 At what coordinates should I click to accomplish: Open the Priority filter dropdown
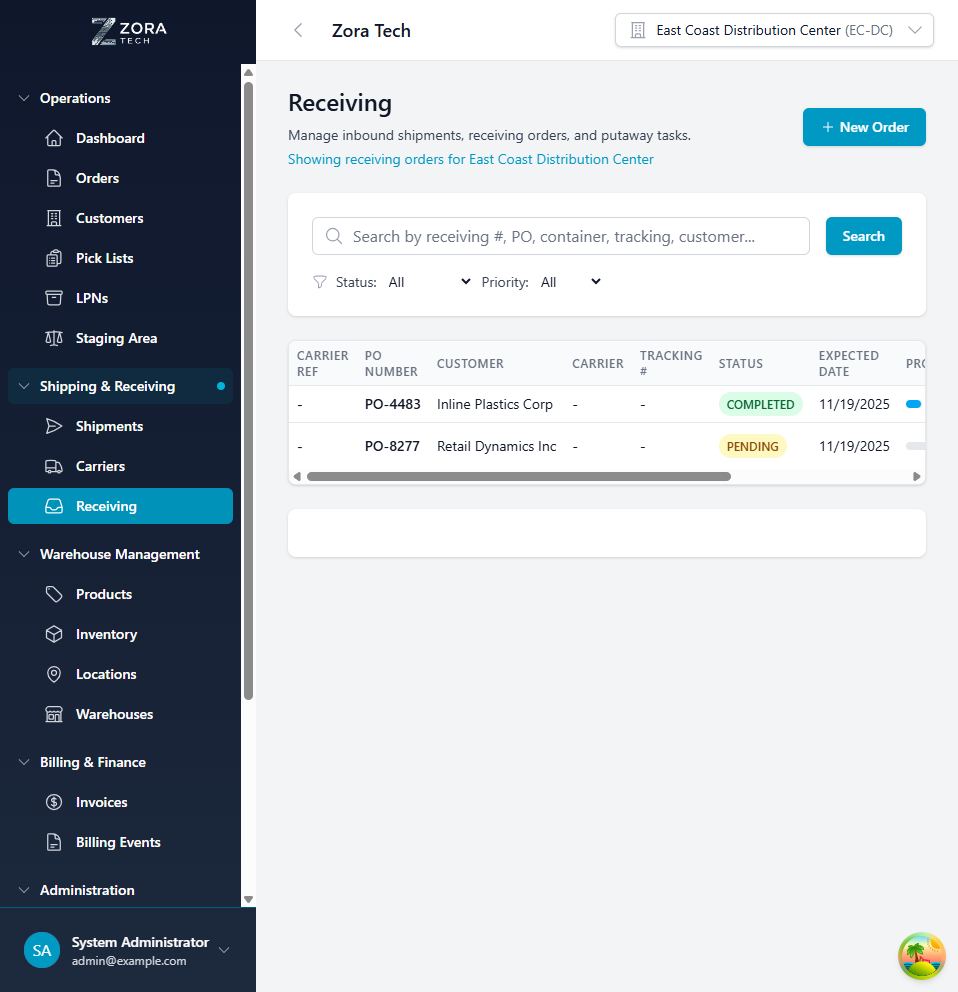click(x=572, y=282)
